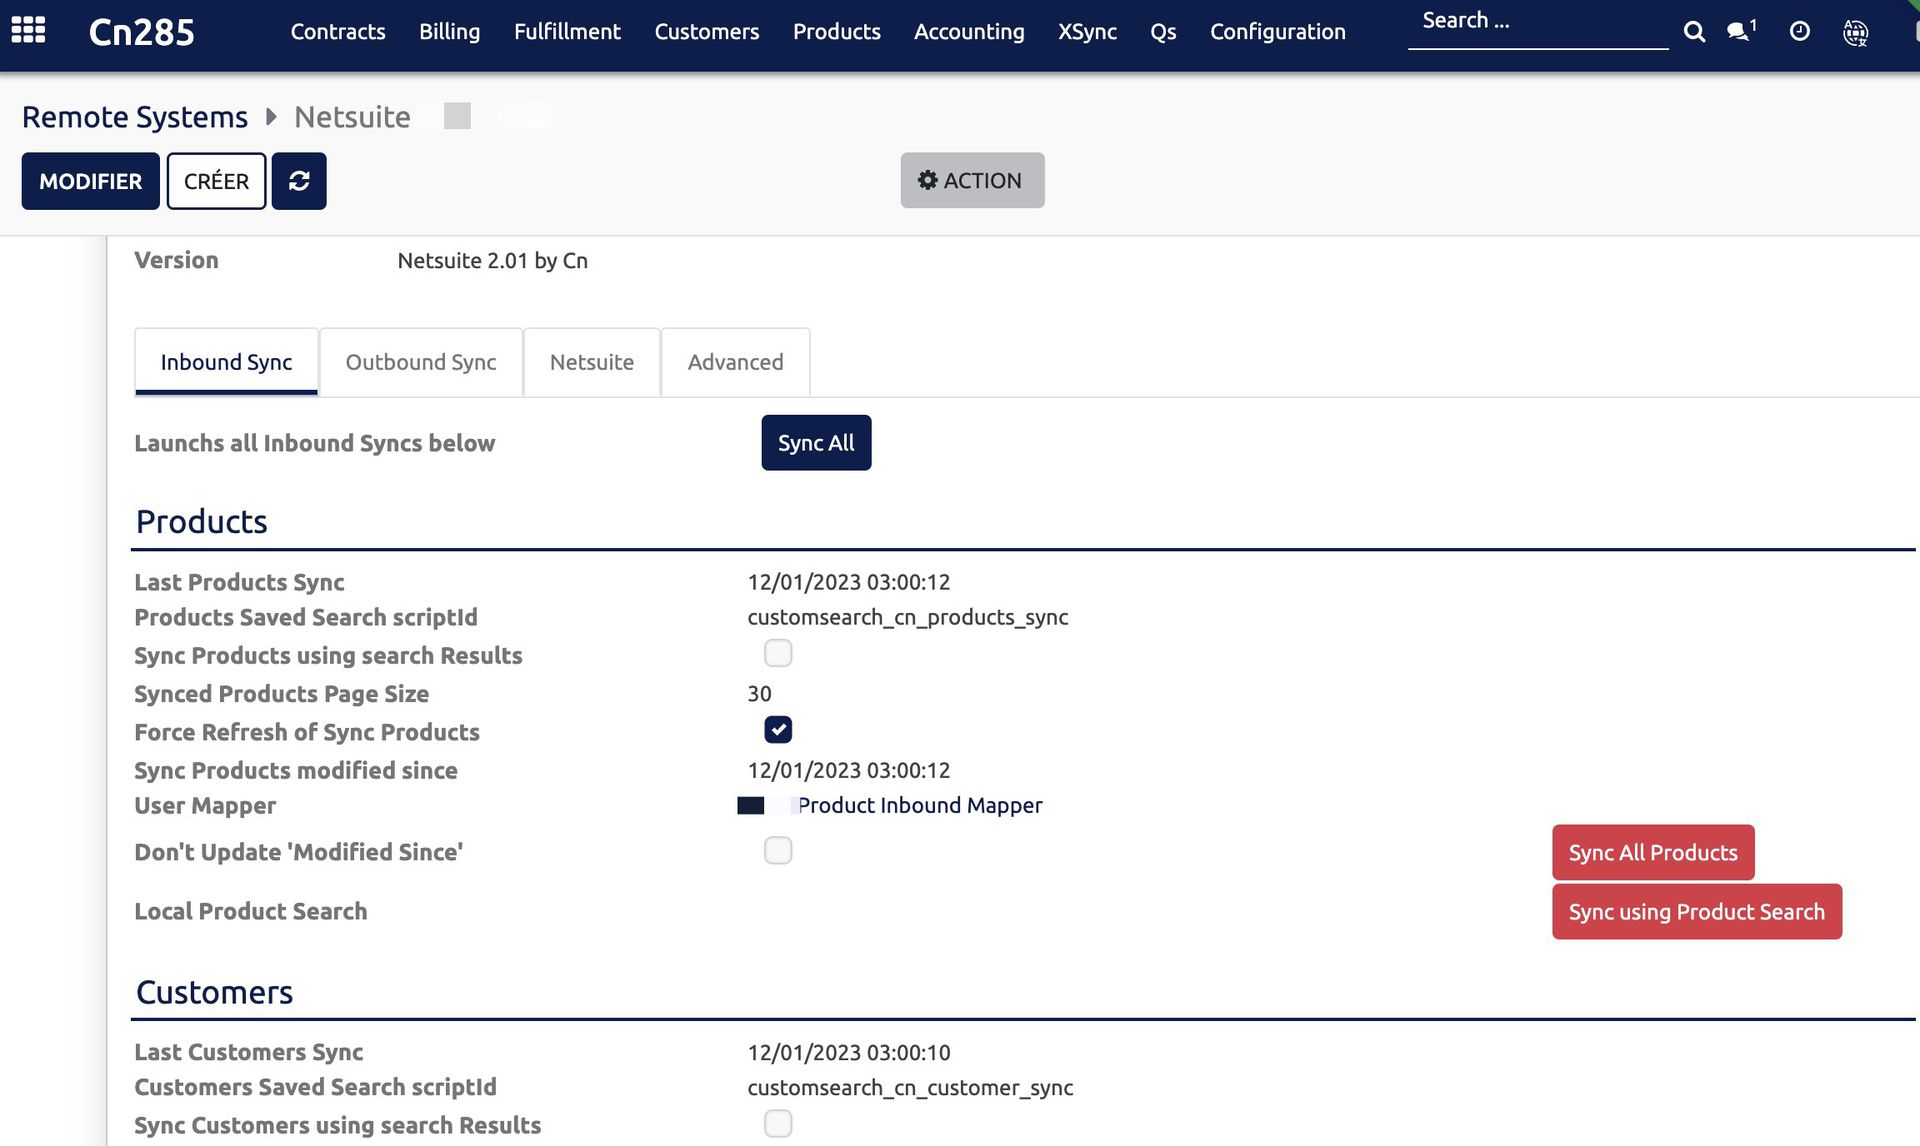Go back to Remote Systems breadcrumb
The image size is (1920, 1146).
(135, 117)
